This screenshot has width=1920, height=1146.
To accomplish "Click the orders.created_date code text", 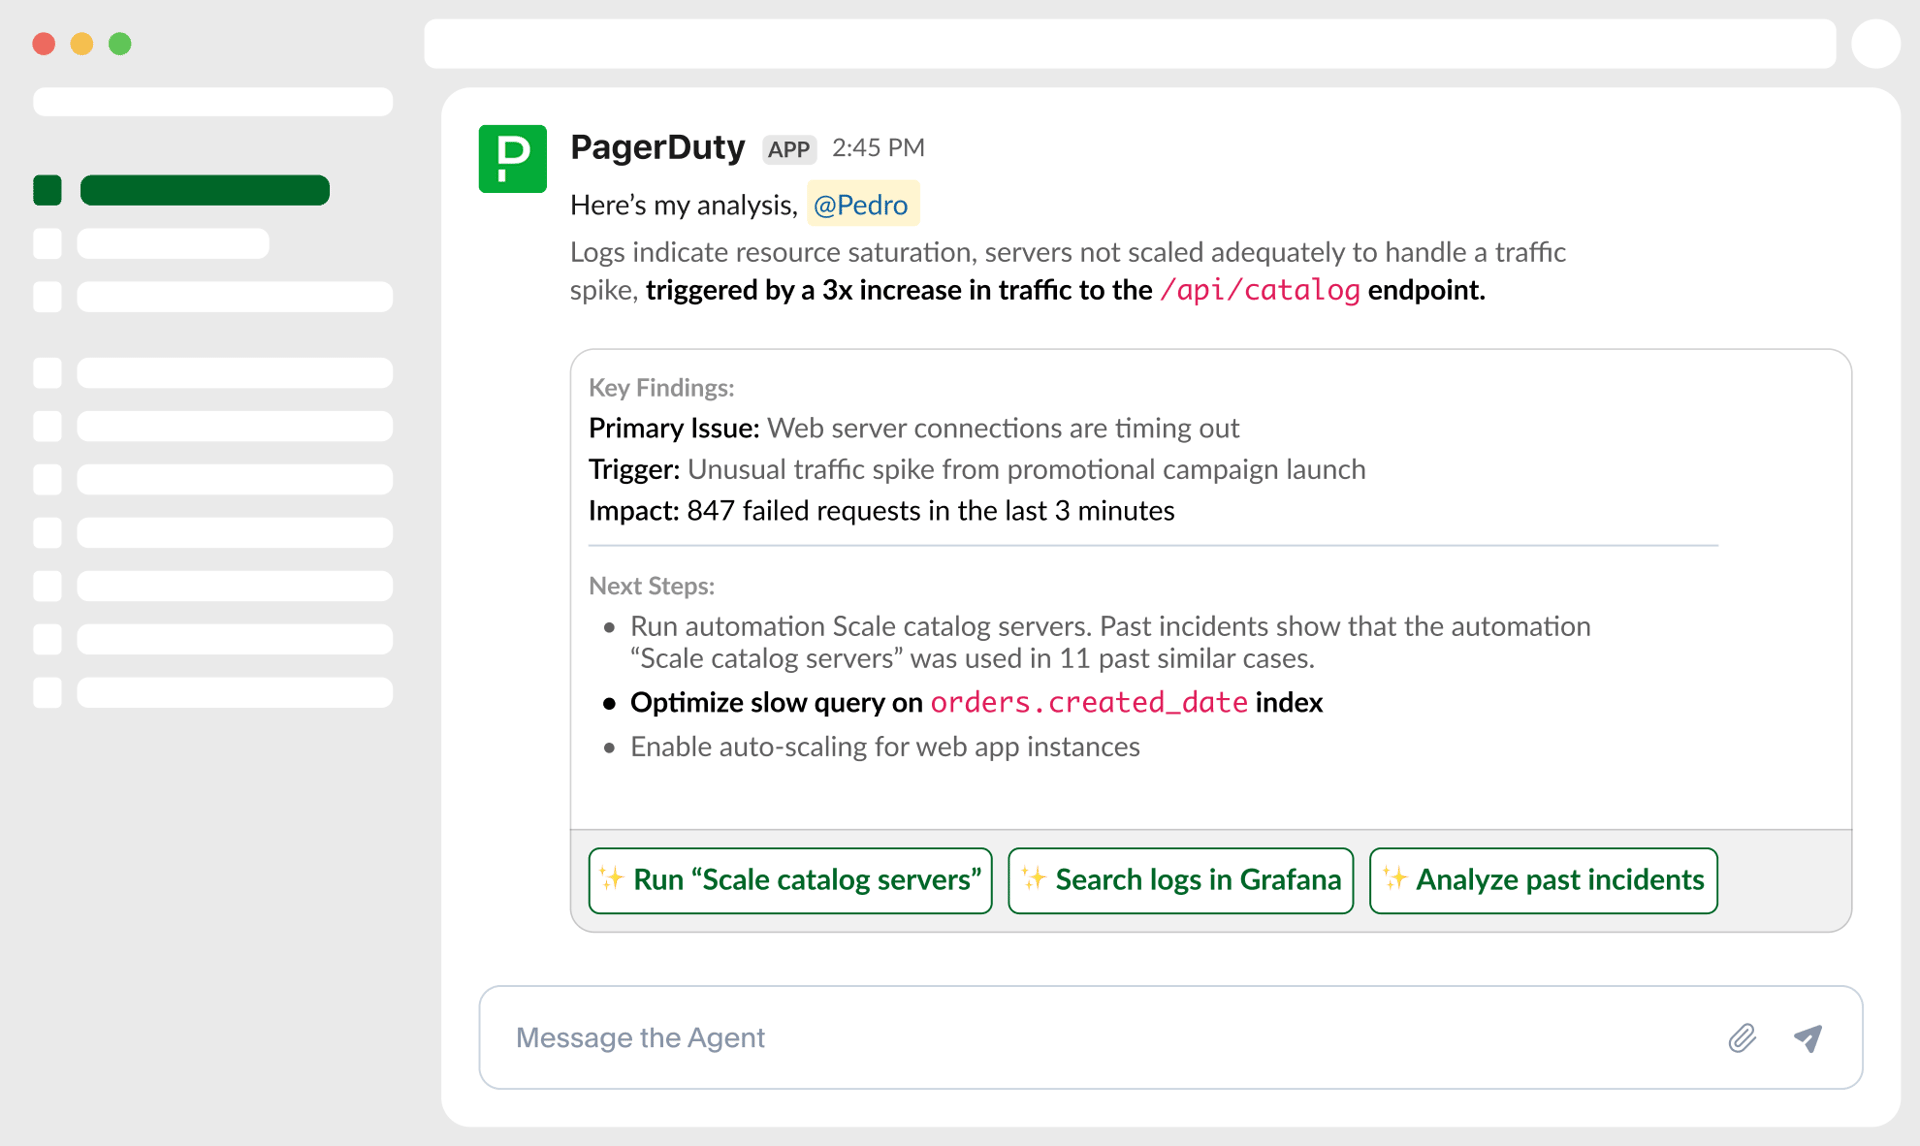I will click(x=1088, y=702).
